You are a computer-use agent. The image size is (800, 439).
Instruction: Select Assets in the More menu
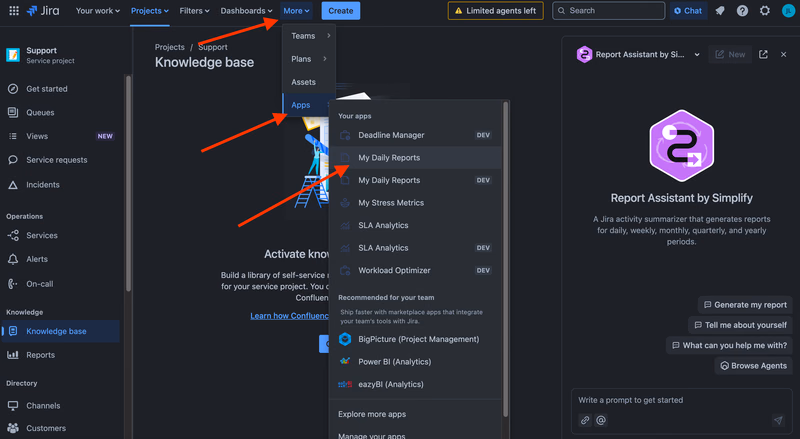(309, 82)
